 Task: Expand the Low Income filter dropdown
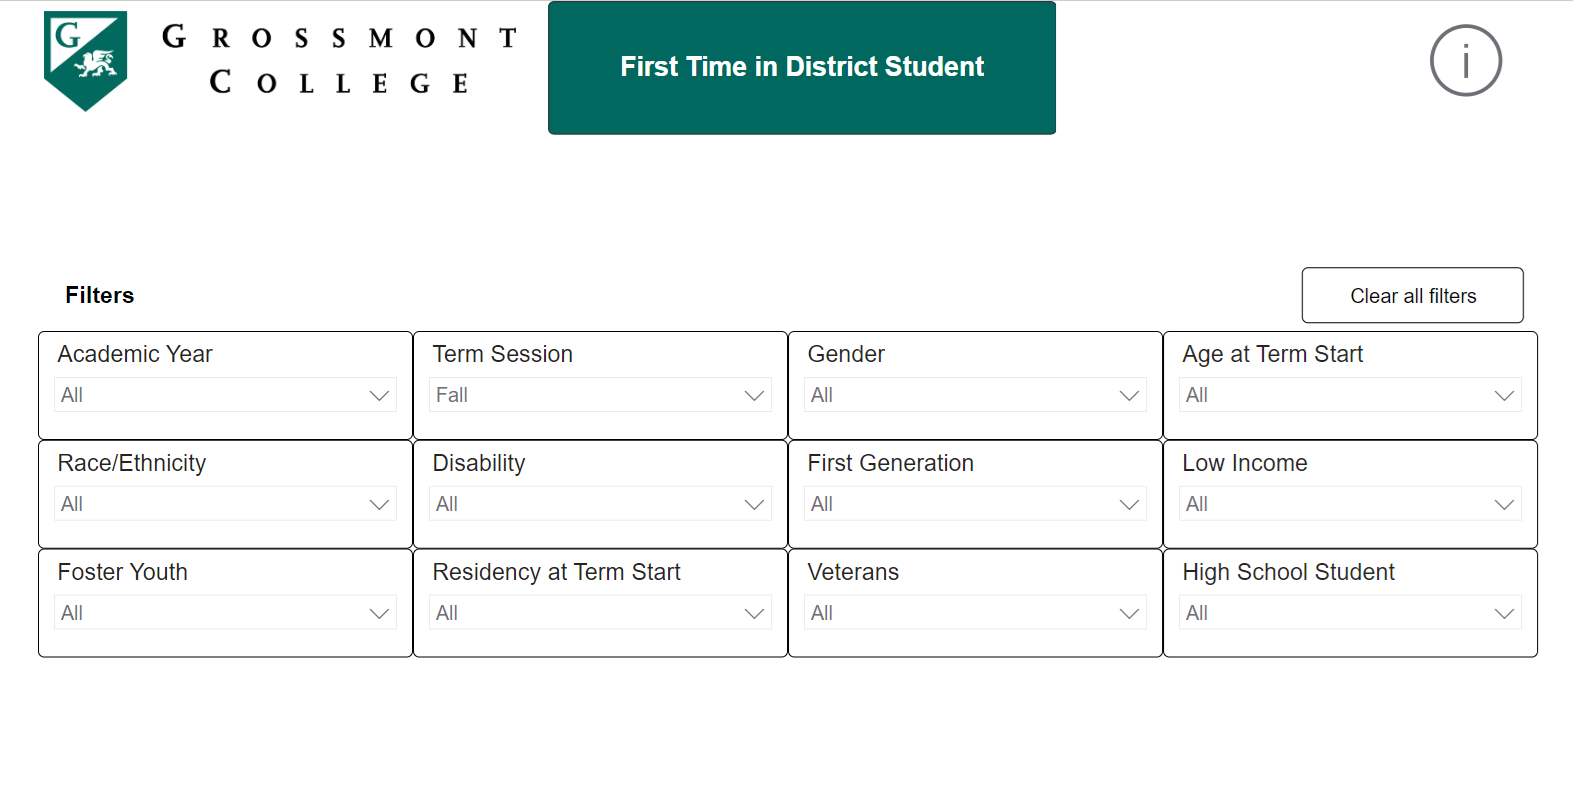(1350, 504)
